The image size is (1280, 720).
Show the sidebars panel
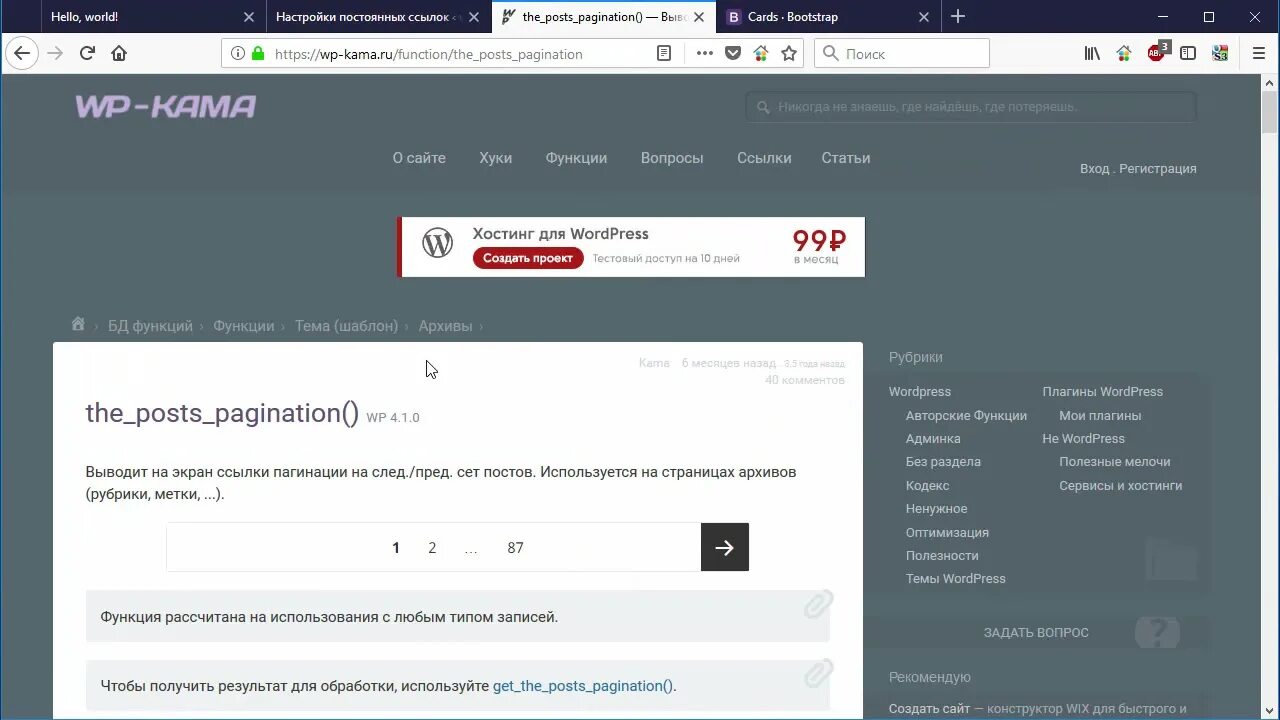pos(1188,54)
